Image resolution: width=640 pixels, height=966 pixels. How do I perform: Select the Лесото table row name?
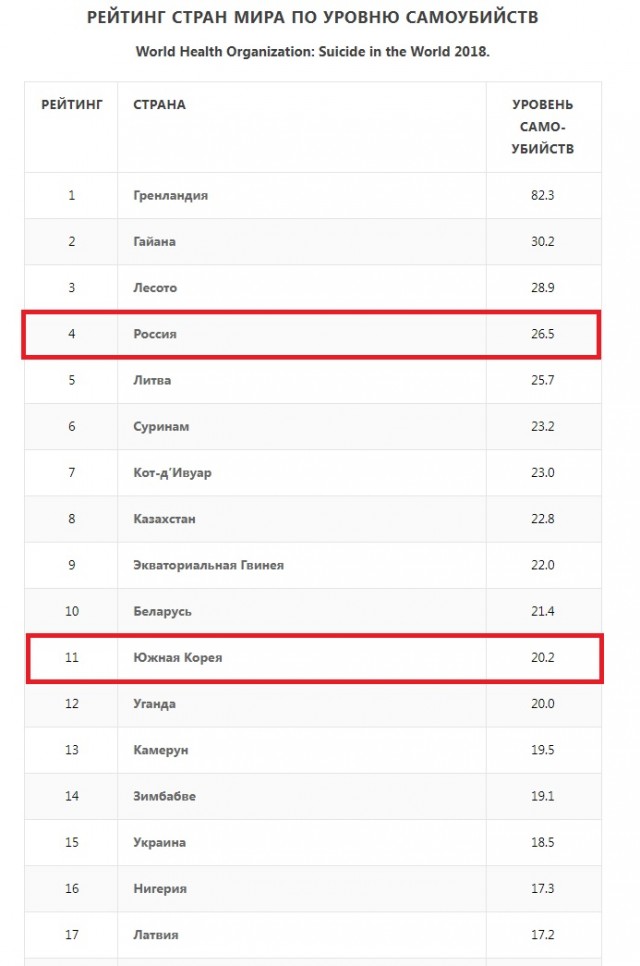tap(155, 288)
